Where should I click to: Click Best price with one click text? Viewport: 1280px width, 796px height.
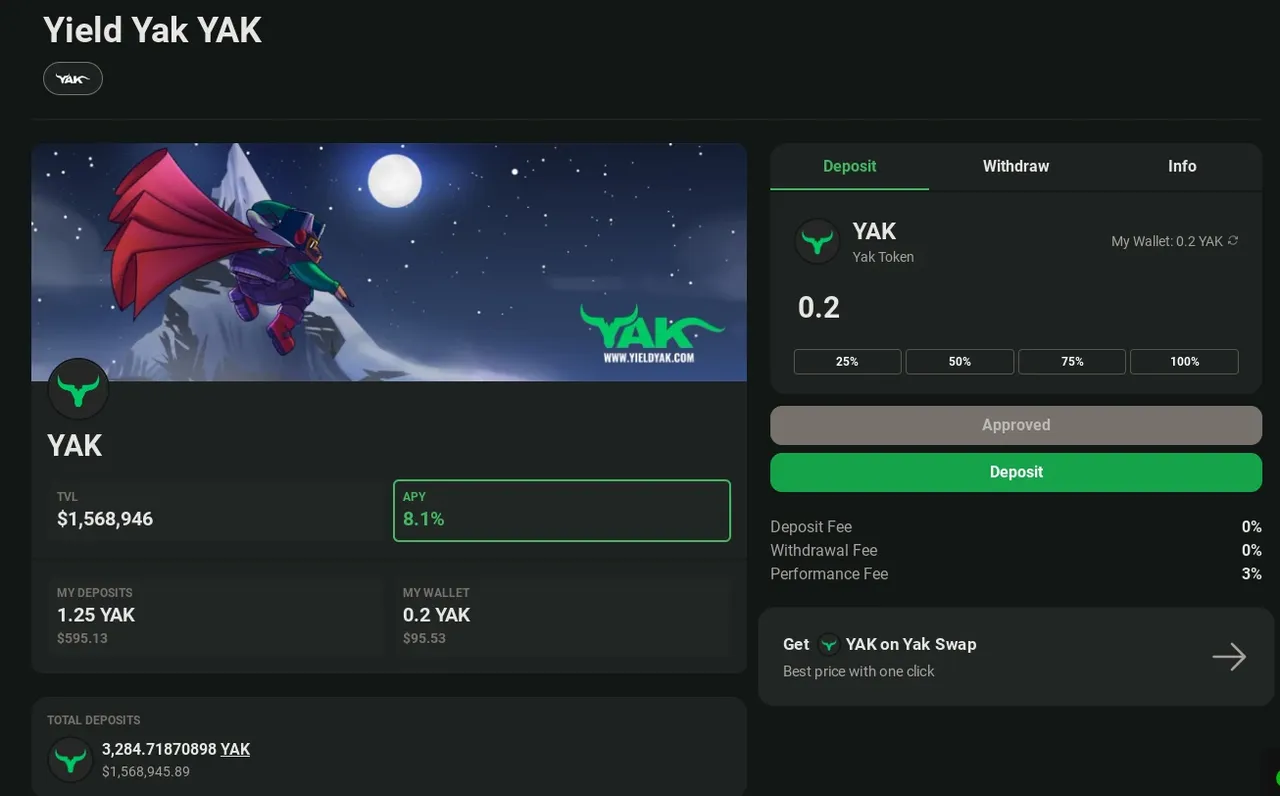tap(858, 671)
